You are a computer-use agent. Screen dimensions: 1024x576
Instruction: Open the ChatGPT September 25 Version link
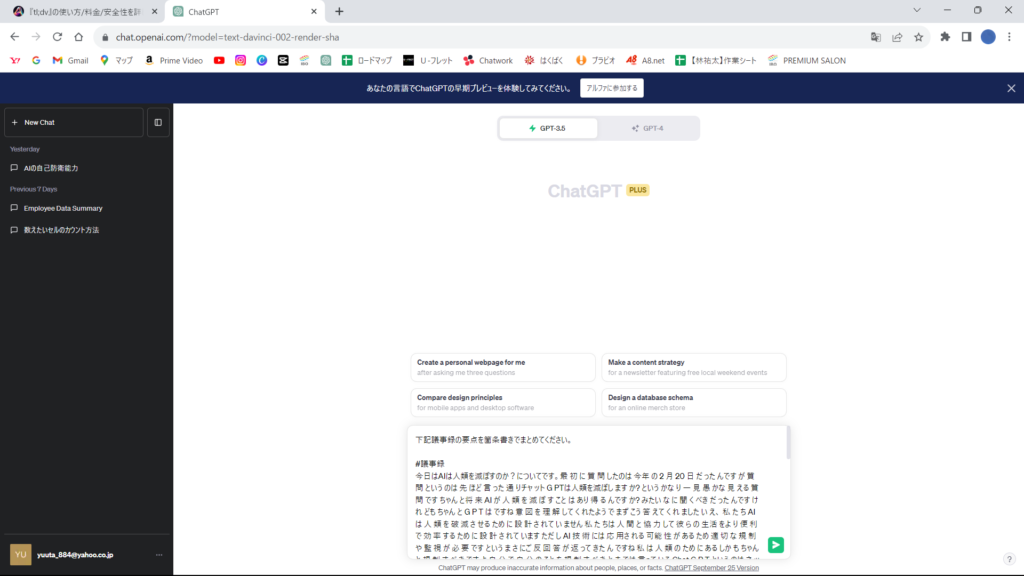(x=711, y=568)
